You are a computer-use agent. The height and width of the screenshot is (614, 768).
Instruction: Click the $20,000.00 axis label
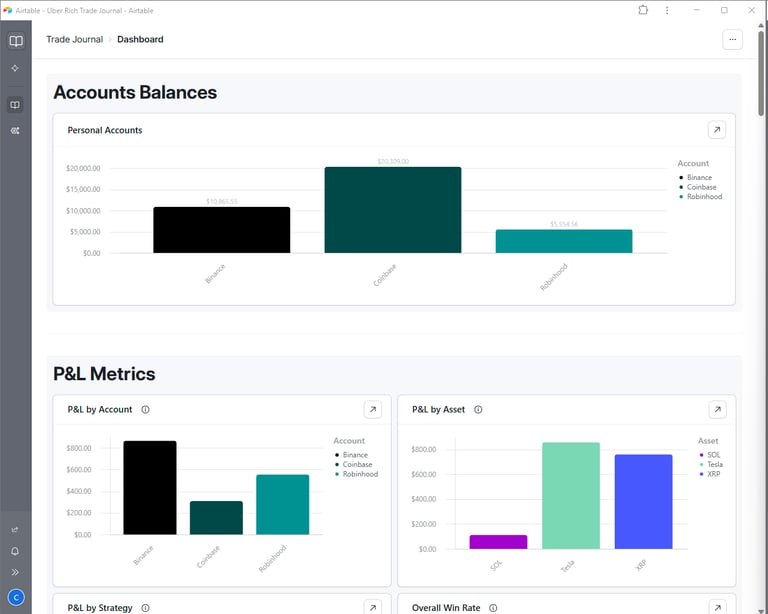[83, 168]
